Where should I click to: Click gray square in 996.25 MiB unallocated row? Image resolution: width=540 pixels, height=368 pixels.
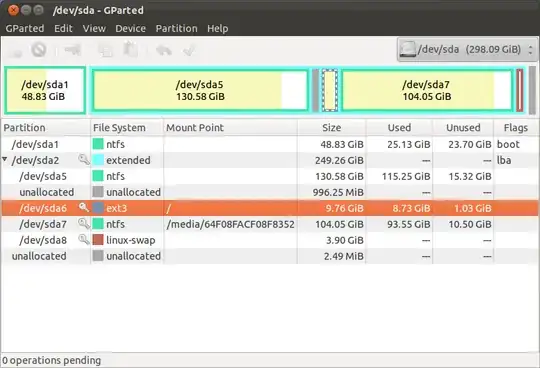(98, 192)
